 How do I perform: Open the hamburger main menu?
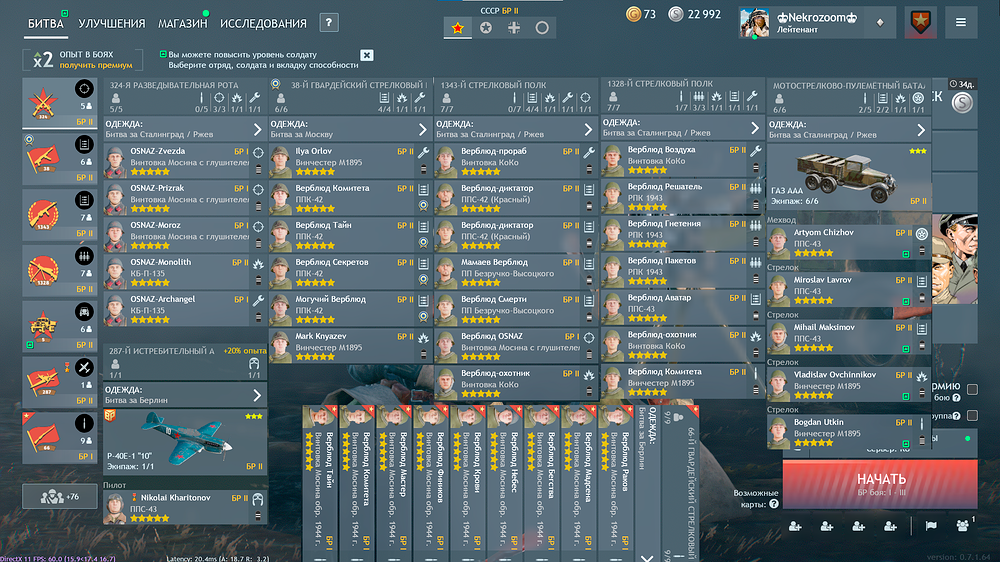point(961,22)
